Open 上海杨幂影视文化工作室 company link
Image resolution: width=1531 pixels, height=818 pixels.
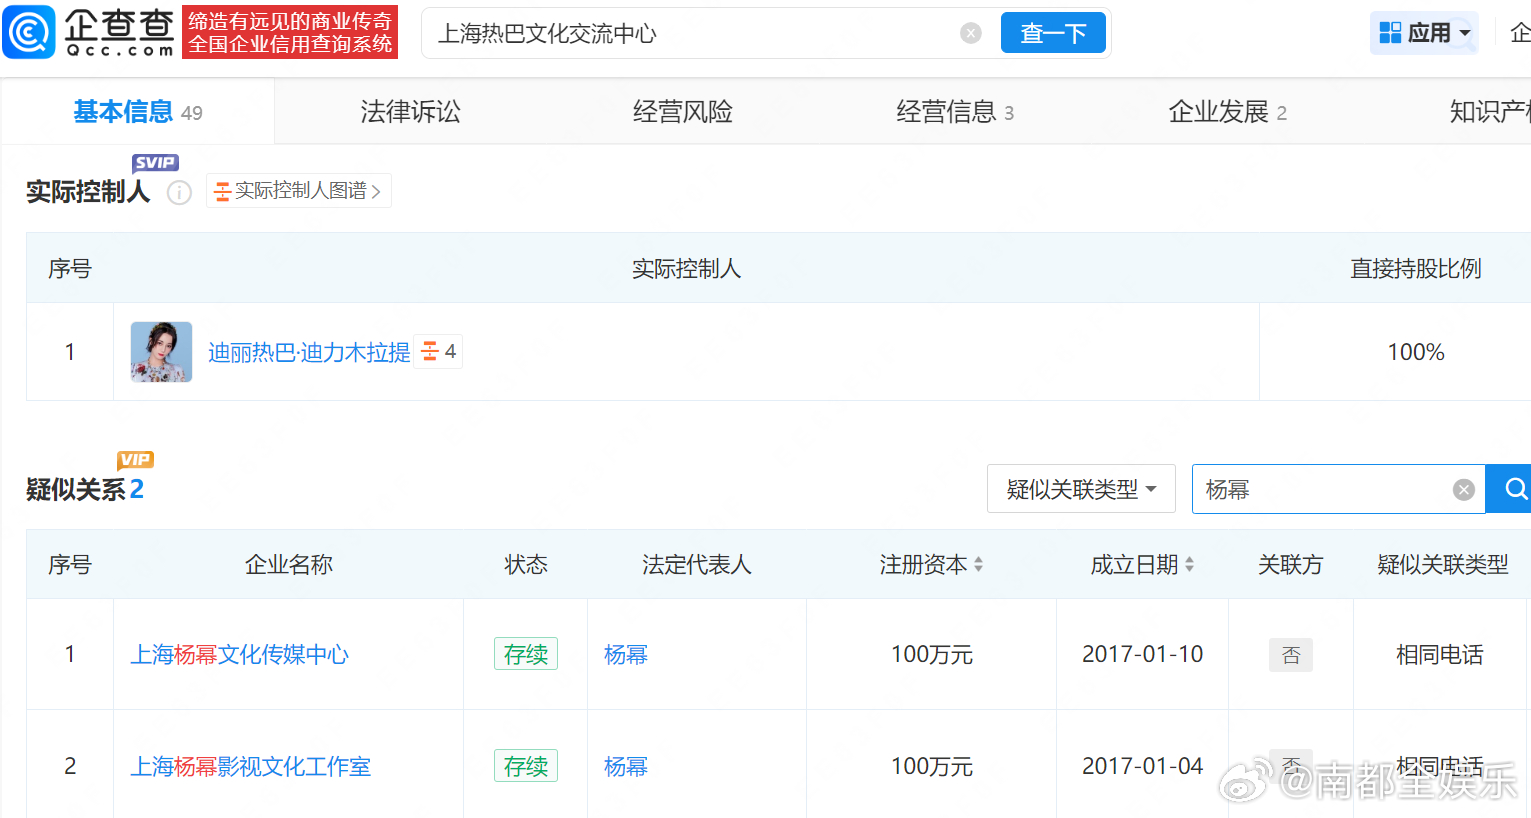(251, 767)
